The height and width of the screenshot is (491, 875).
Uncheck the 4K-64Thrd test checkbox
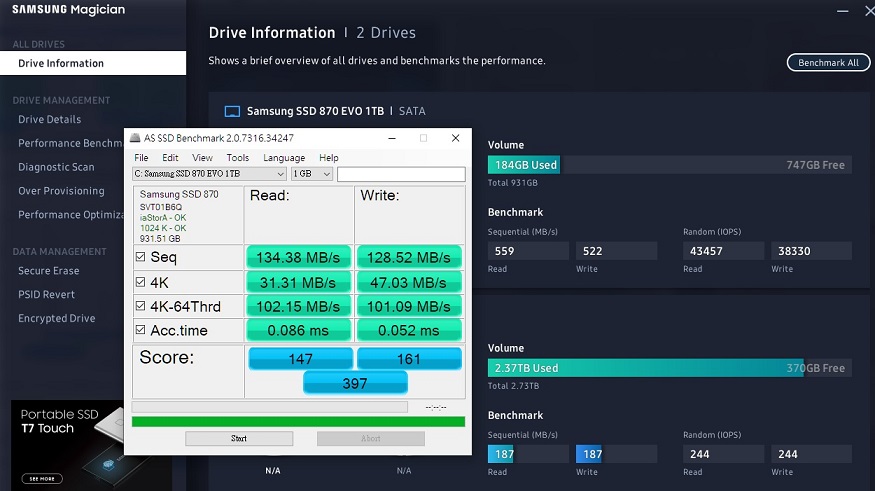pyautogui.click(x=141, y=306)
